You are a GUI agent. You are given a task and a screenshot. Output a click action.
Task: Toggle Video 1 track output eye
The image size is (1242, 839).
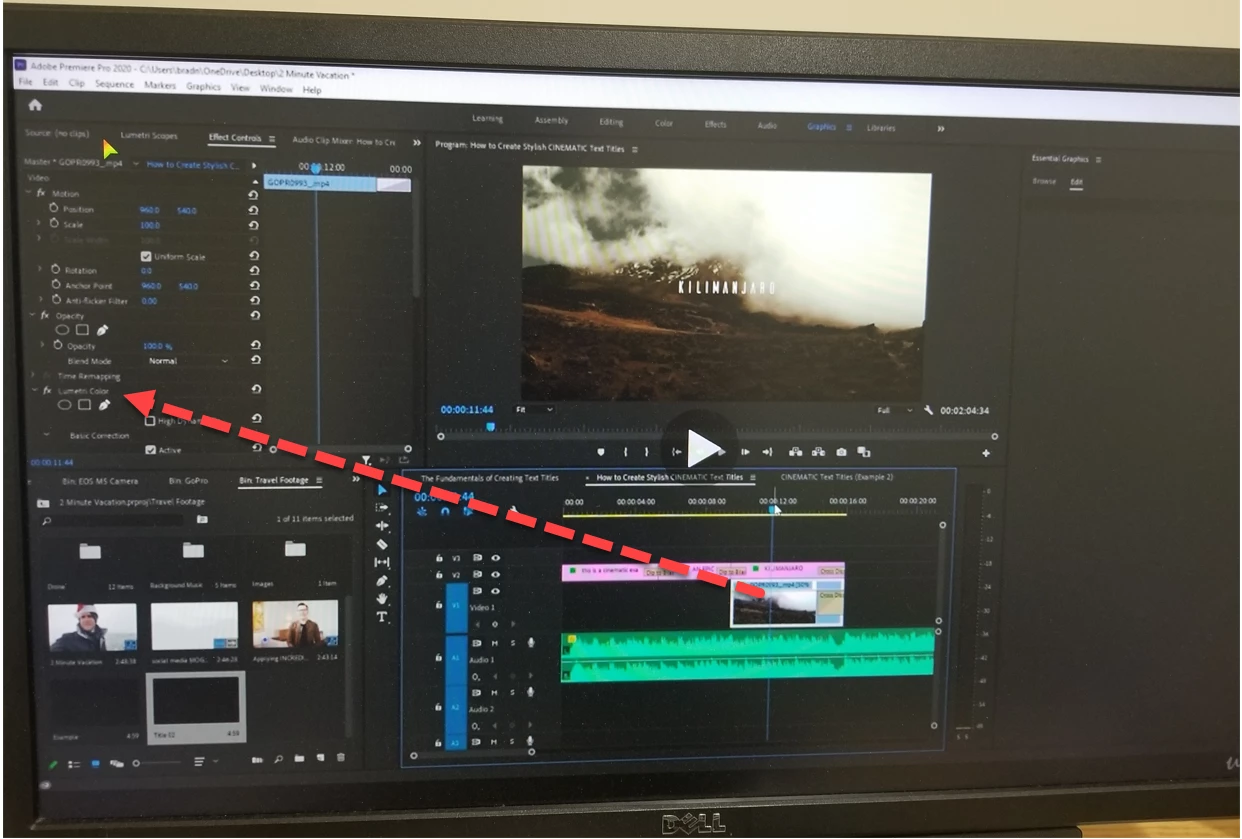tap(495, 591)
